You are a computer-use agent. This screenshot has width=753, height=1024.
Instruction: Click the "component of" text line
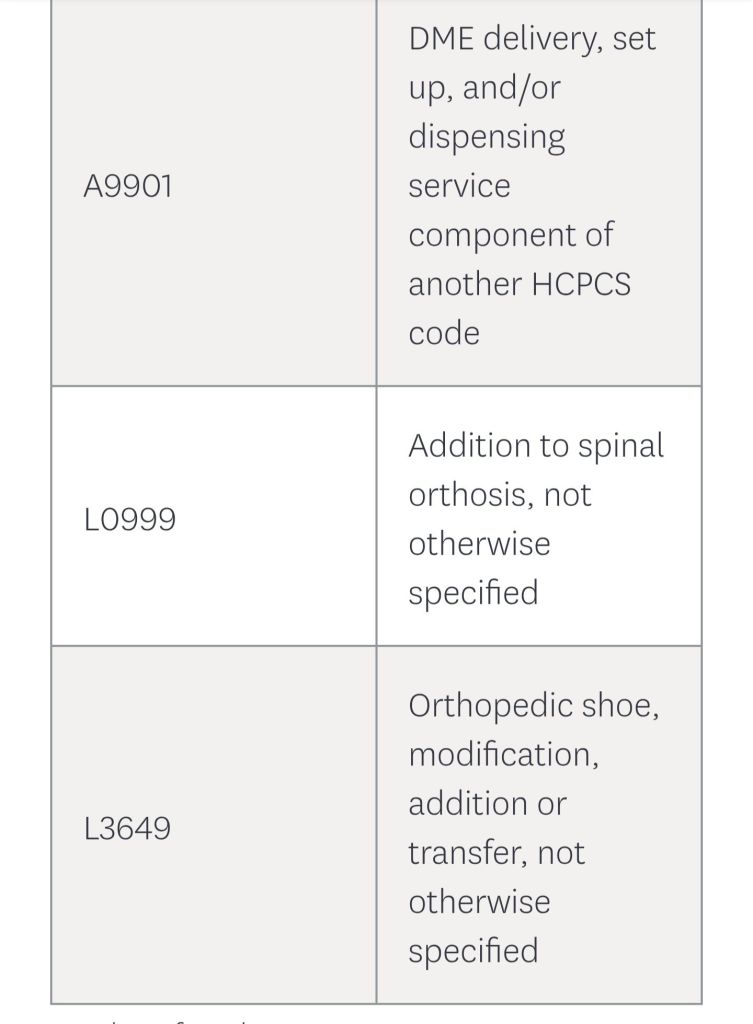pyautogui.click(x=510, y=235)
